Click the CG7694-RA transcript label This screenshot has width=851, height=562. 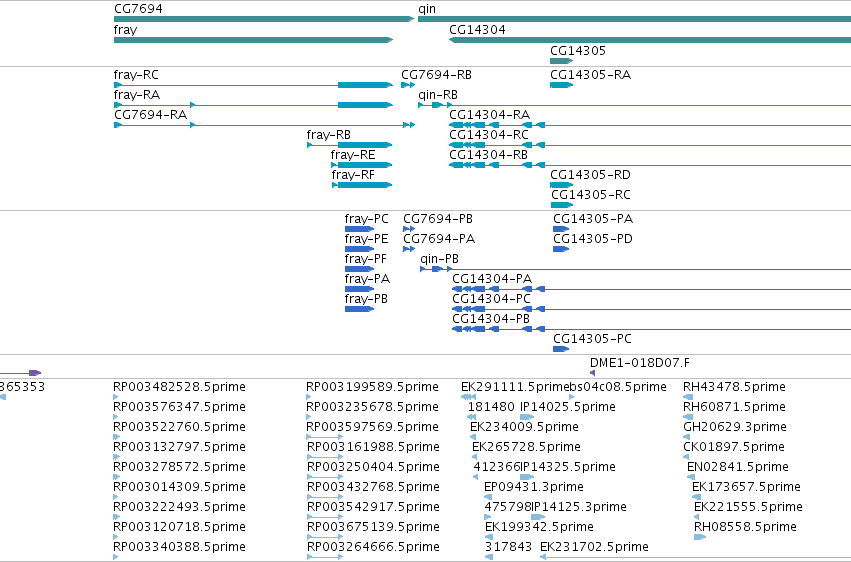click(150, 115)
